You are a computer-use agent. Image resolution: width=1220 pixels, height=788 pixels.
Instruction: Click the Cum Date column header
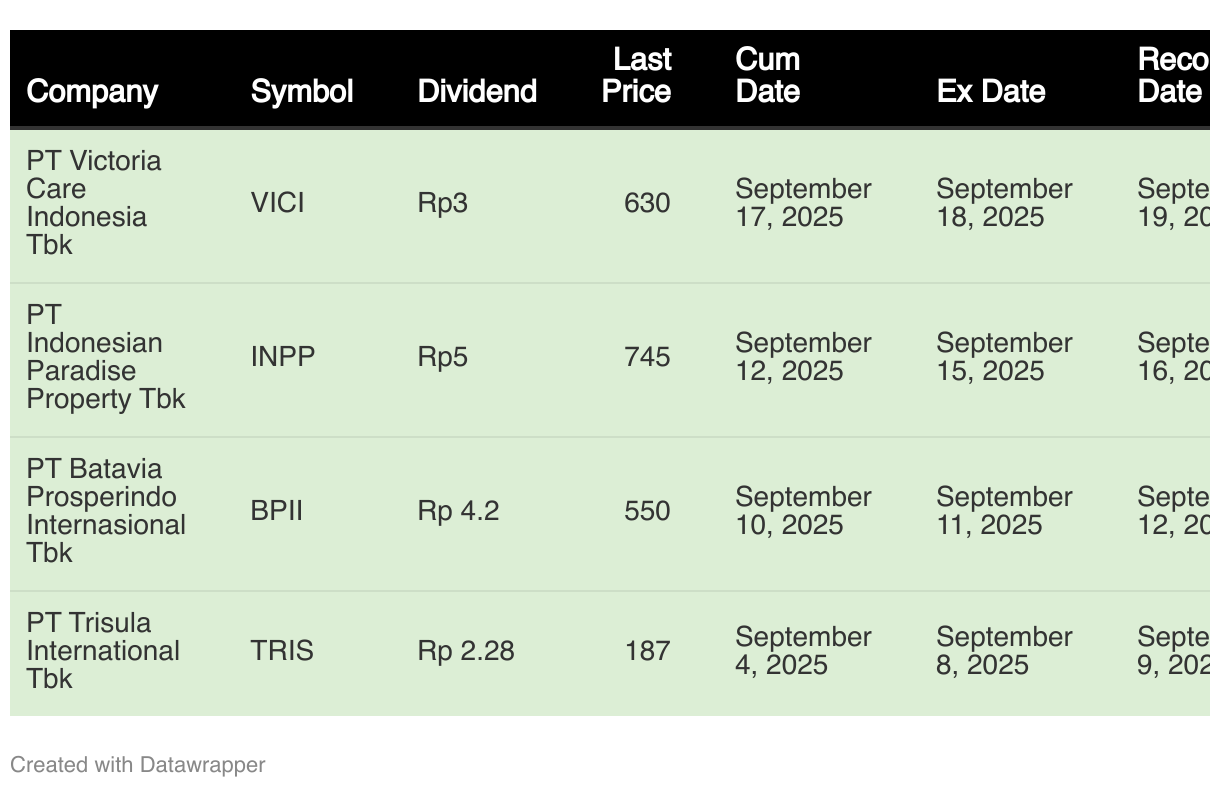(768, 75)
